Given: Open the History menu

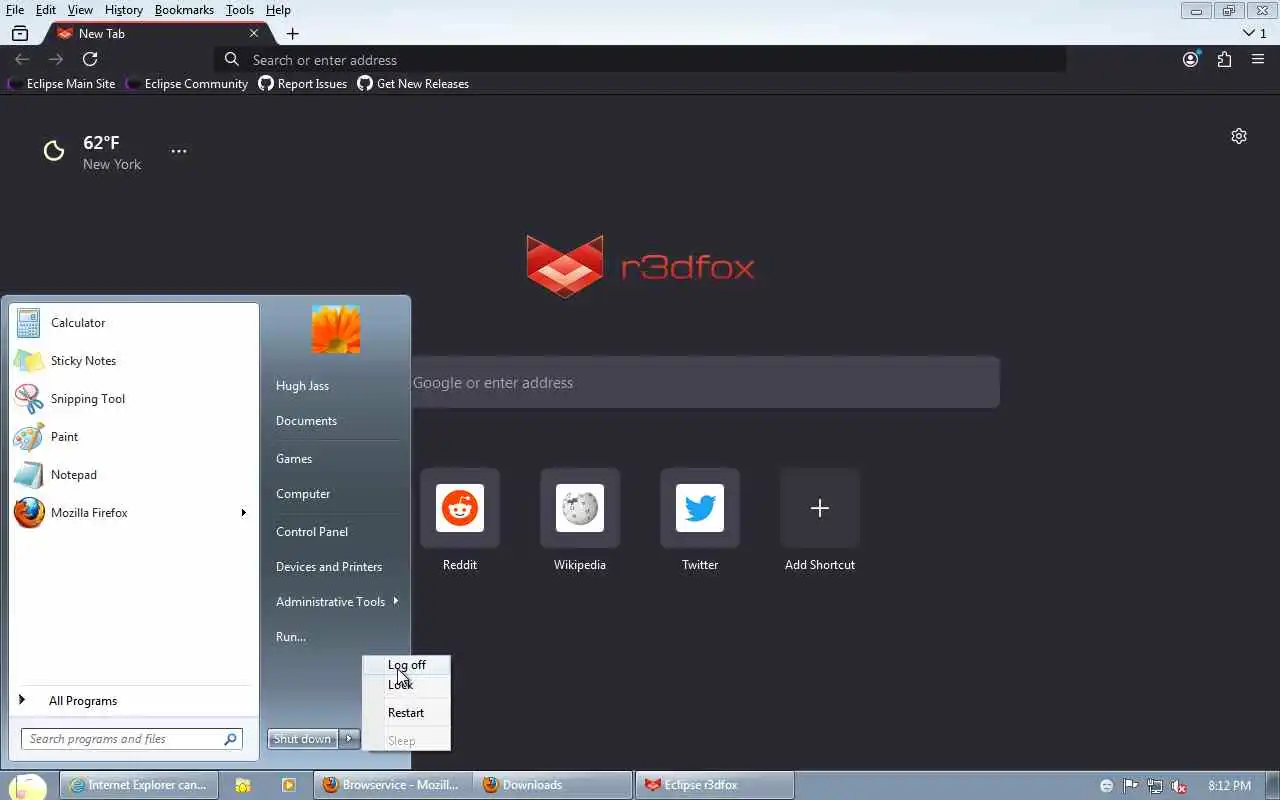Looking at the screenshot, I should (x=124, y=10).
